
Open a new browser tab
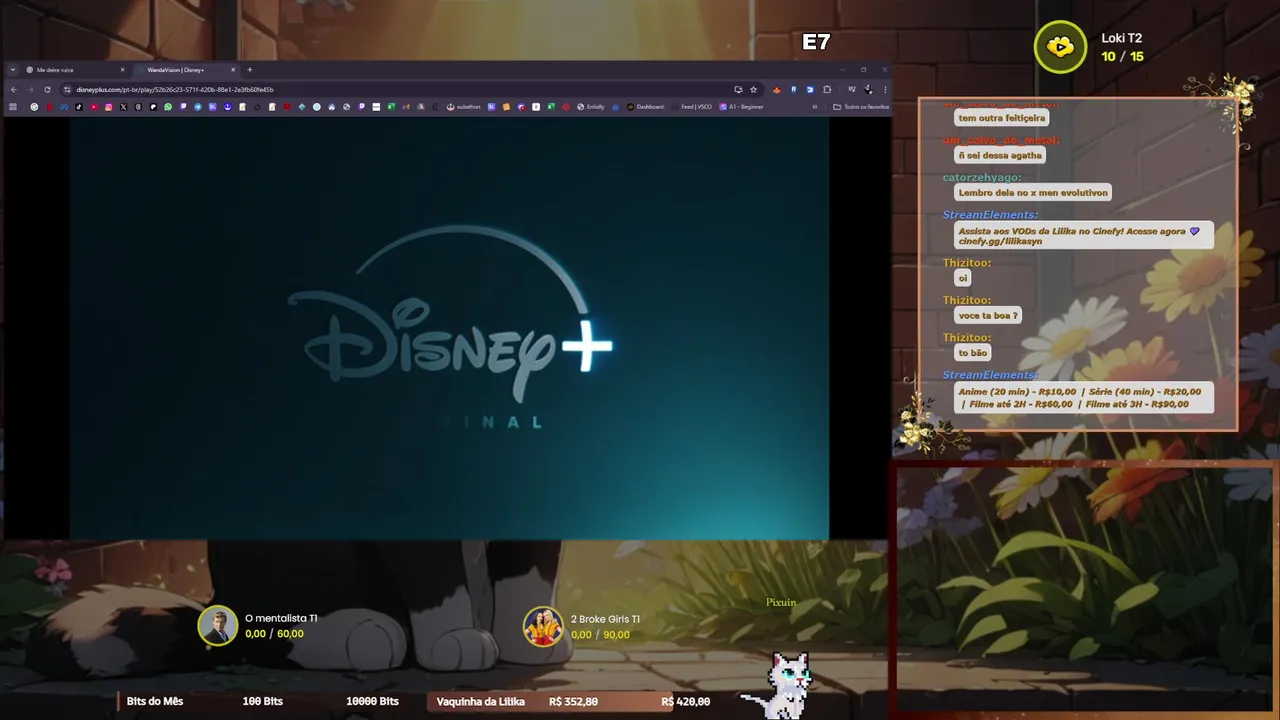250,70
